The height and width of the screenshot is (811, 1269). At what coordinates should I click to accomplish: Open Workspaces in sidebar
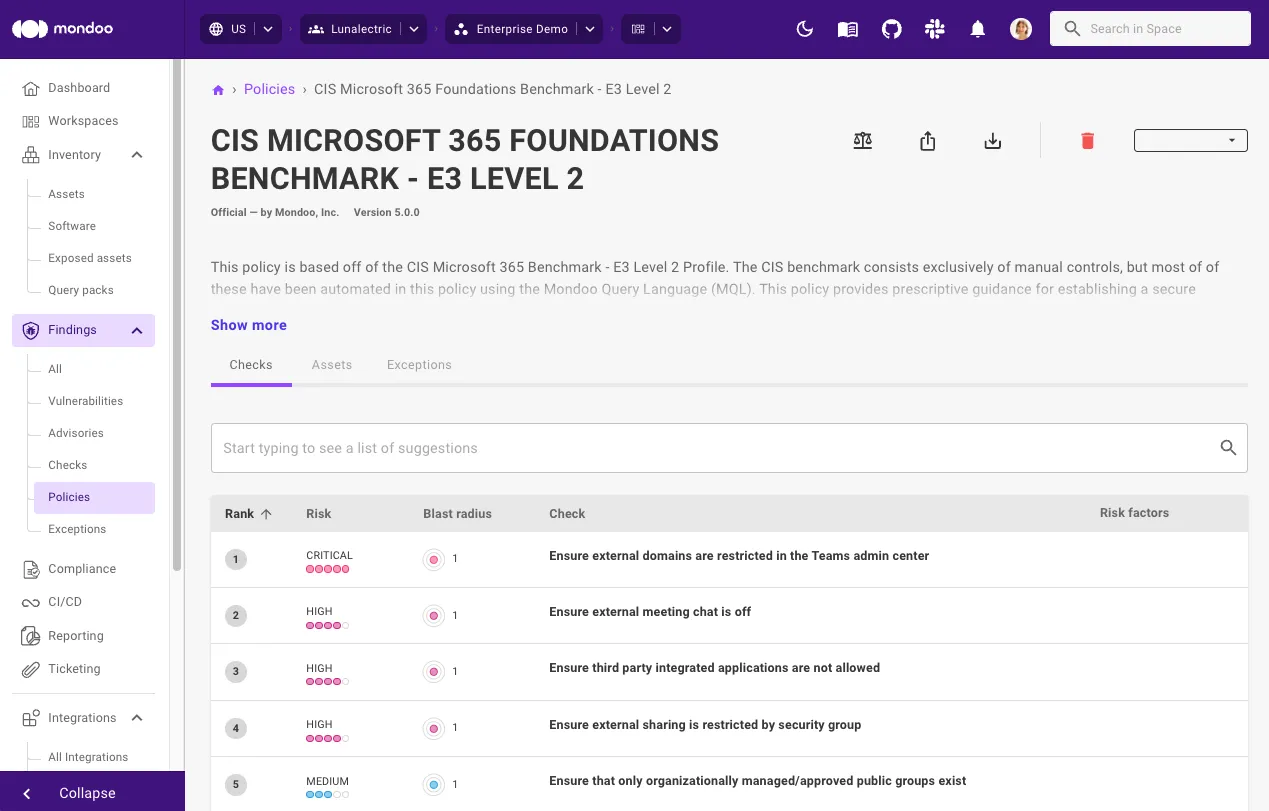[83, 121]
